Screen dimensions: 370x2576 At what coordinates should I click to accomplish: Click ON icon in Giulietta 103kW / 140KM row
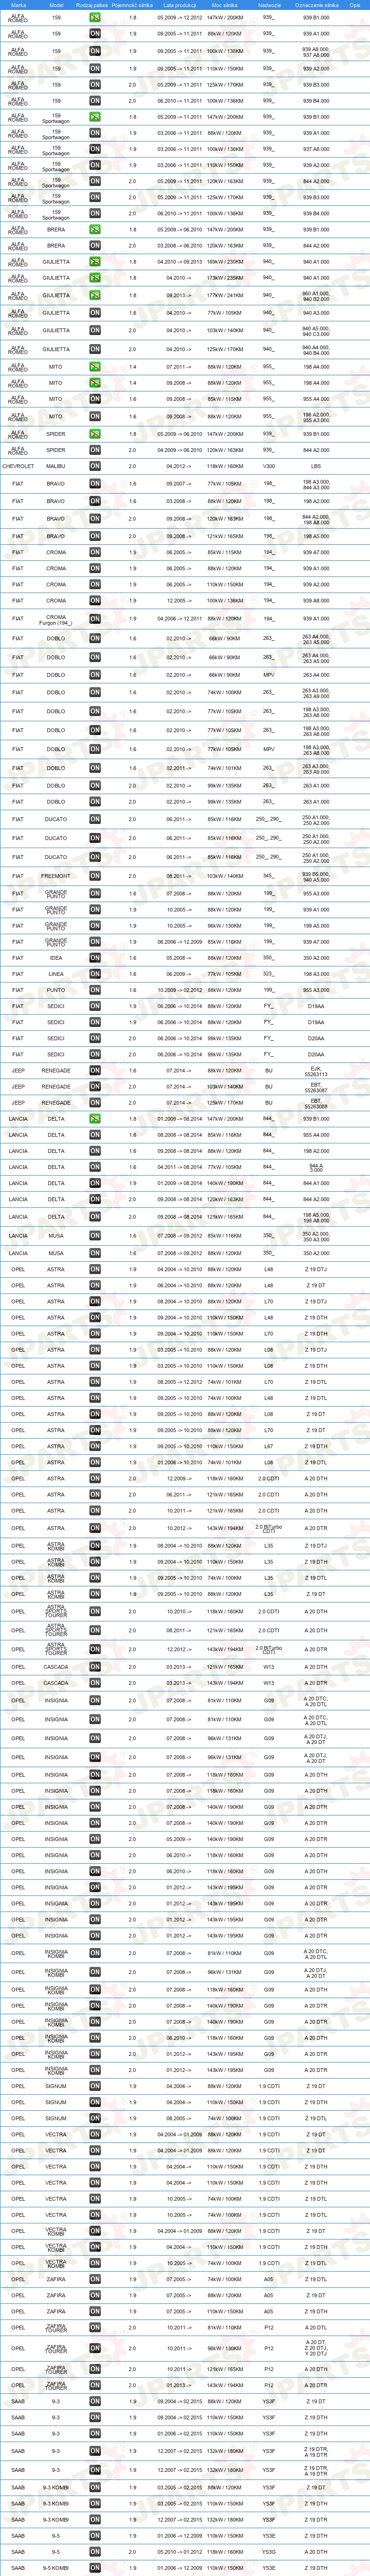[x=95, y=330]
